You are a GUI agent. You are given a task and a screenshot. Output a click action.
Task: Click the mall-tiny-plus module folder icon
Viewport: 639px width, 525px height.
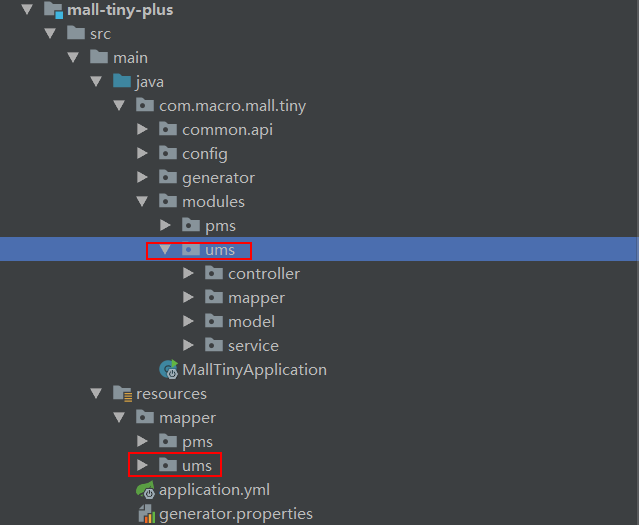coord(53,10)
